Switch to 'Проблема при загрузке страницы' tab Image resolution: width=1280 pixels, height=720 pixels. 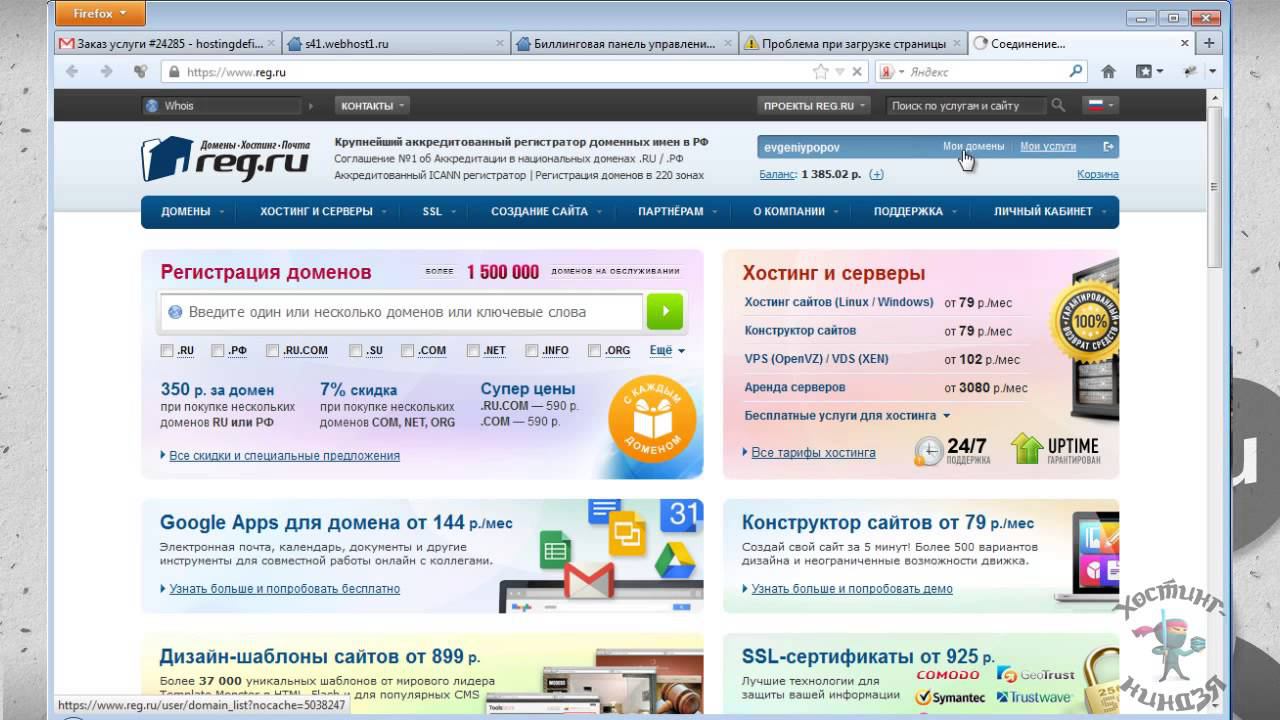tap(853, 44)
